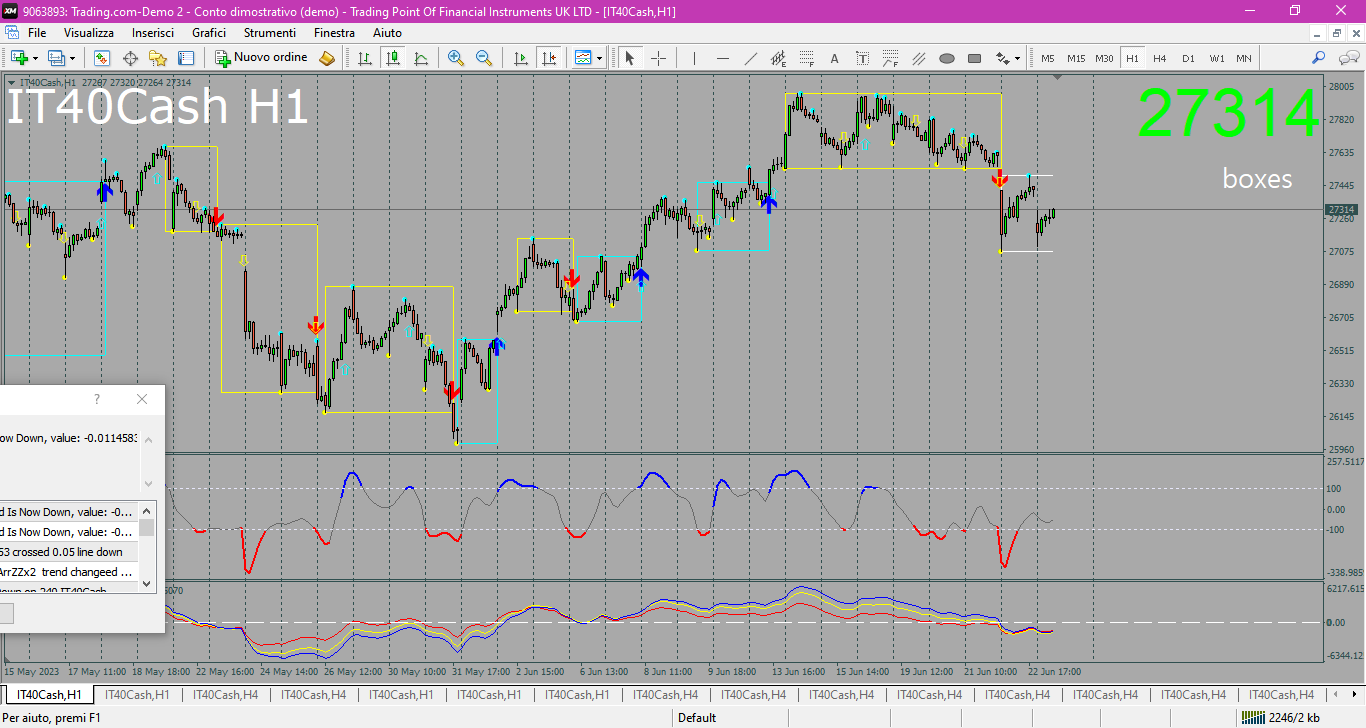Viewport: 1366px width, 728px height.
Task: Activate the standard Cursor pointer mode
Action: point(630,58)
